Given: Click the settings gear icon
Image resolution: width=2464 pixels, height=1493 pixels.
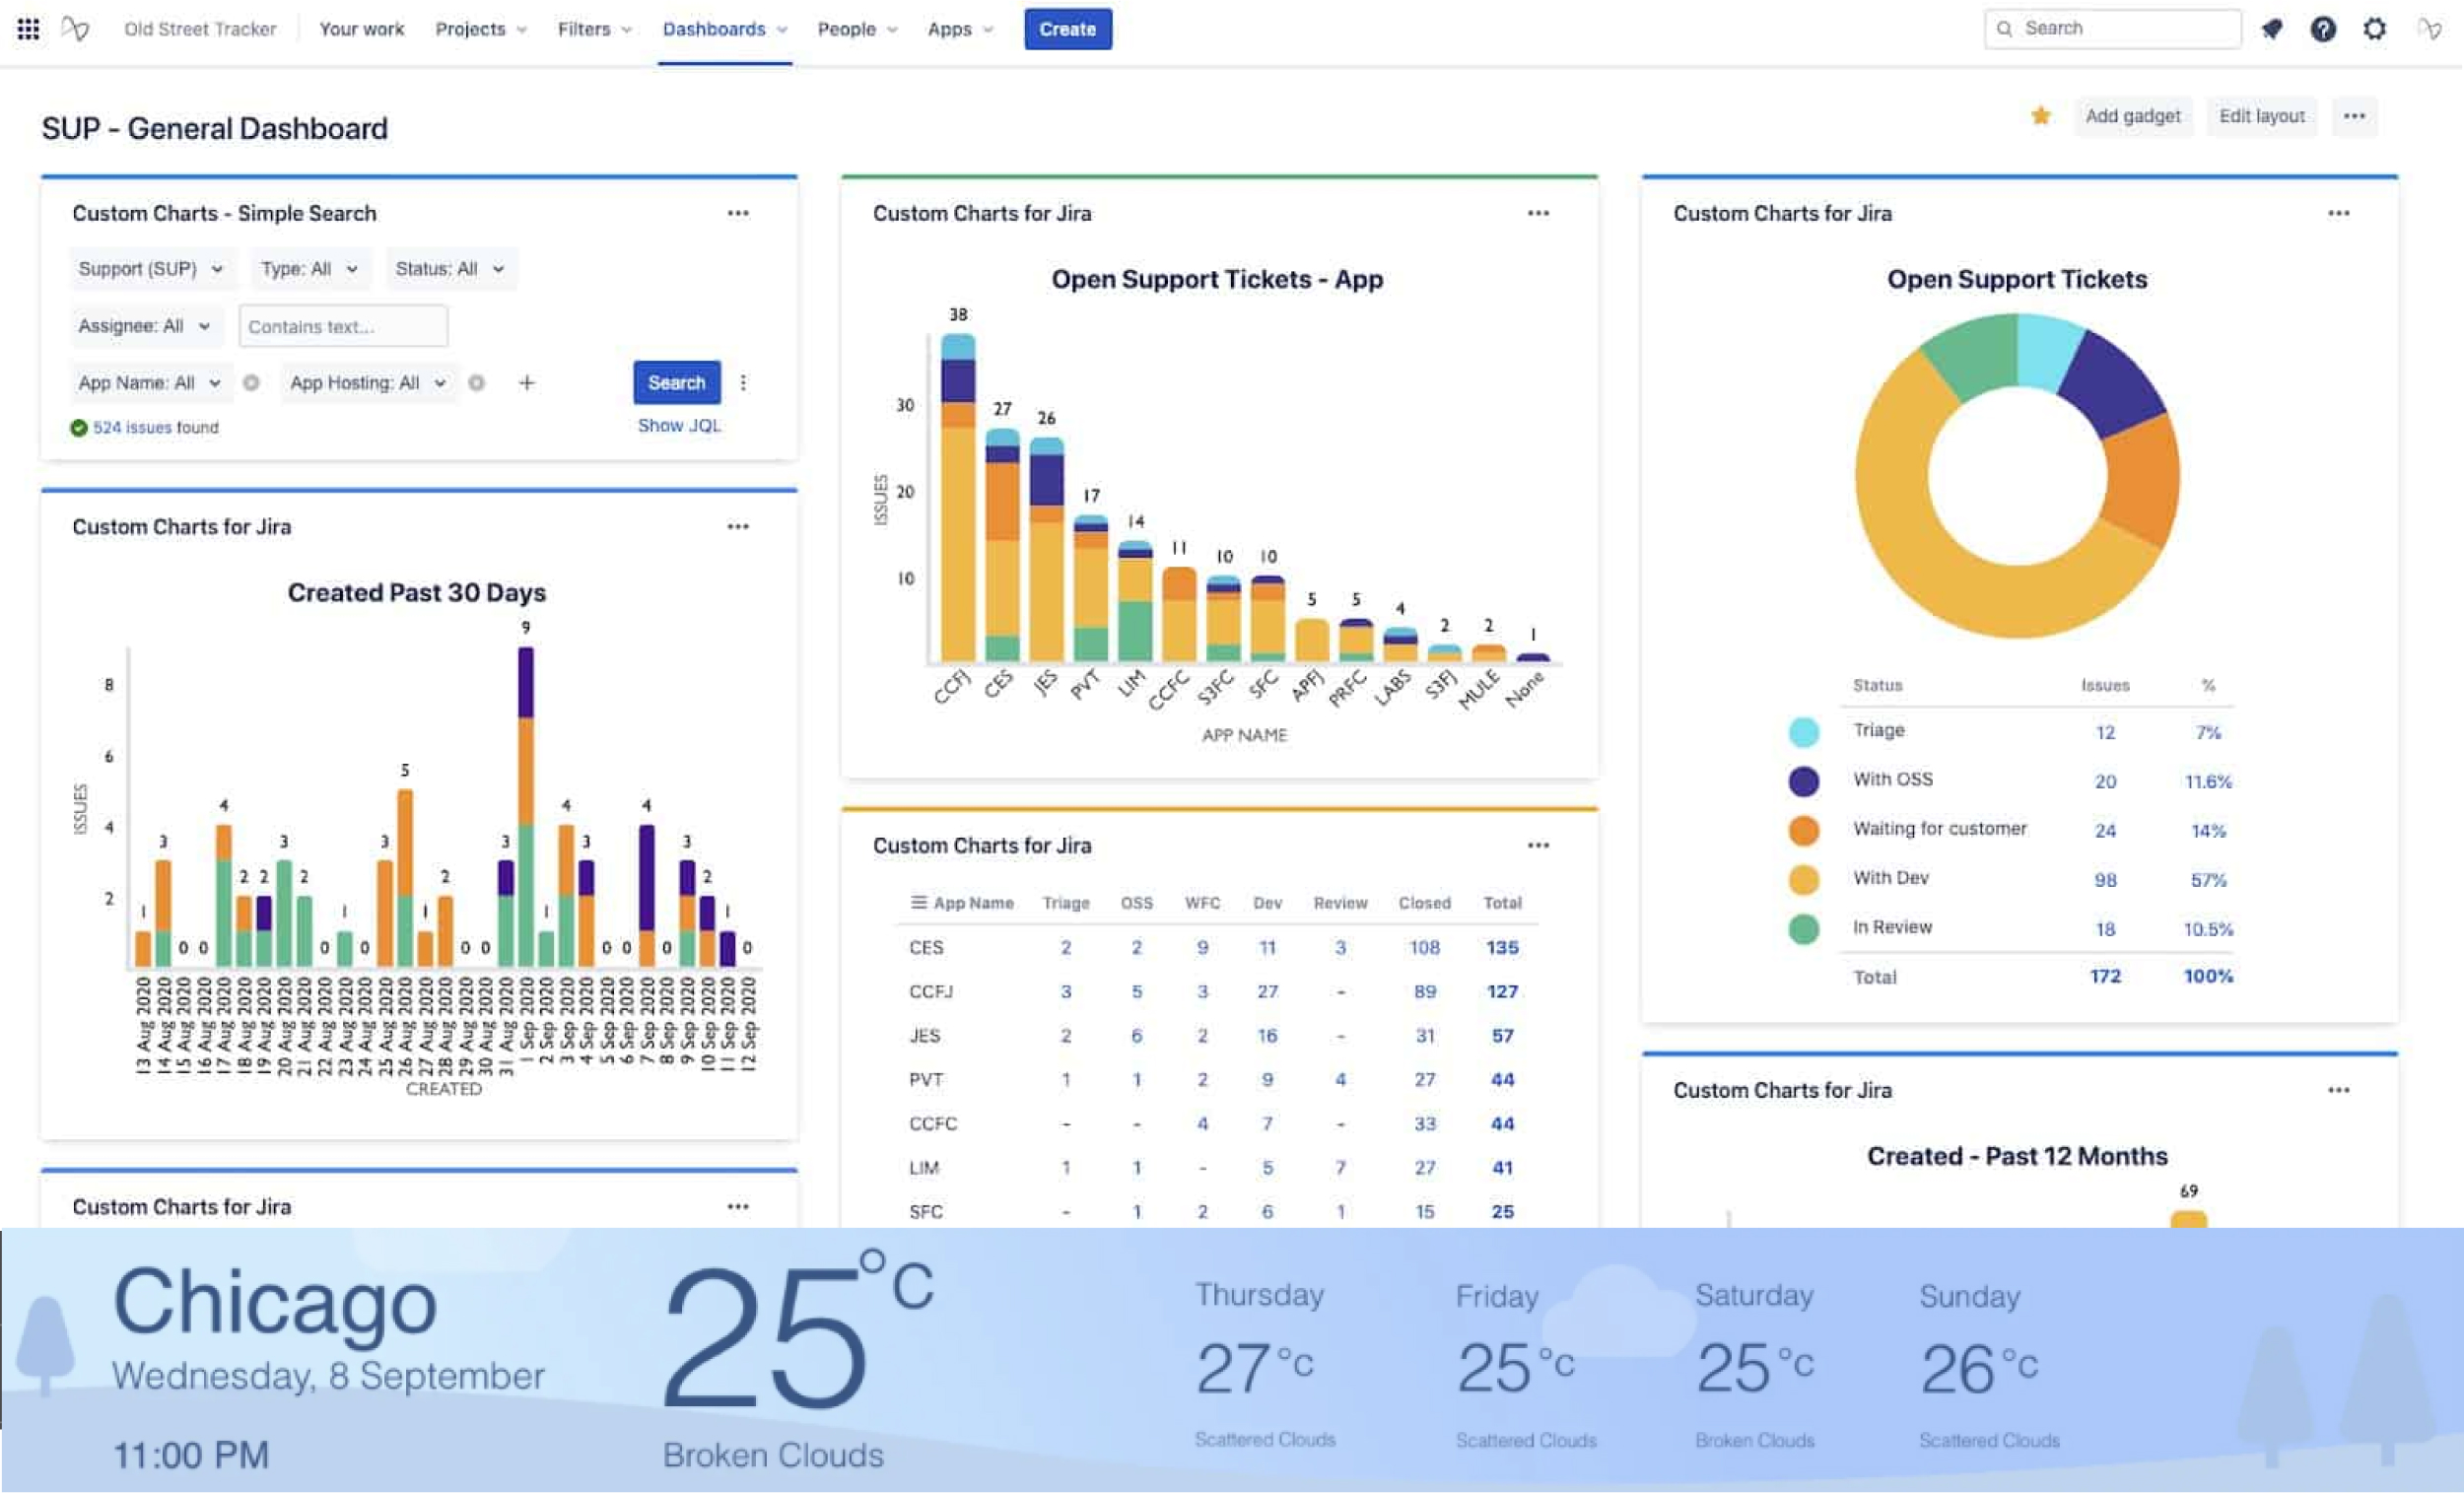Looking at the screenshot, I should tap(2376, 29).
